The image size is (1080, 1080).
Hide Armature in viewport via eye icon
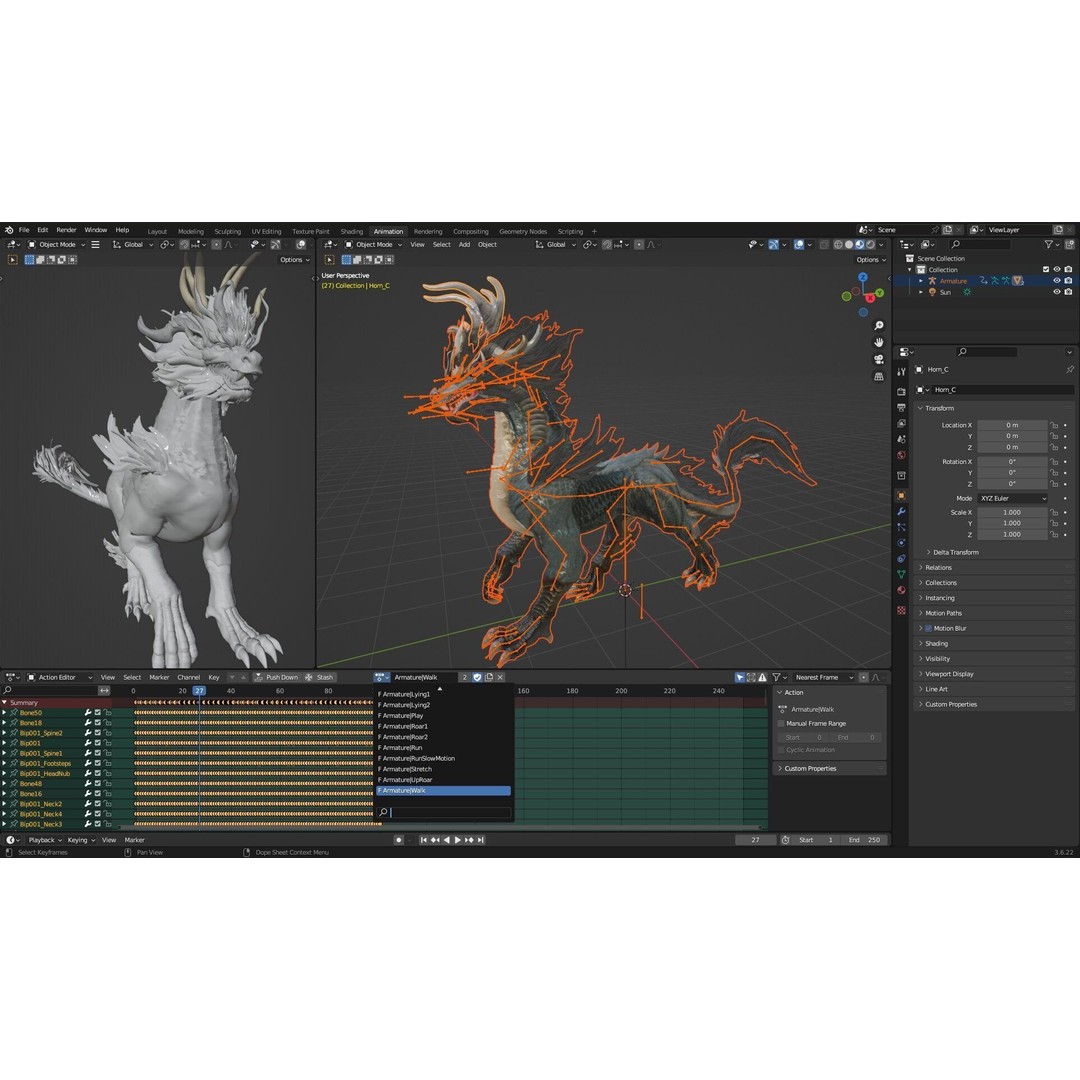point(1057,280)
